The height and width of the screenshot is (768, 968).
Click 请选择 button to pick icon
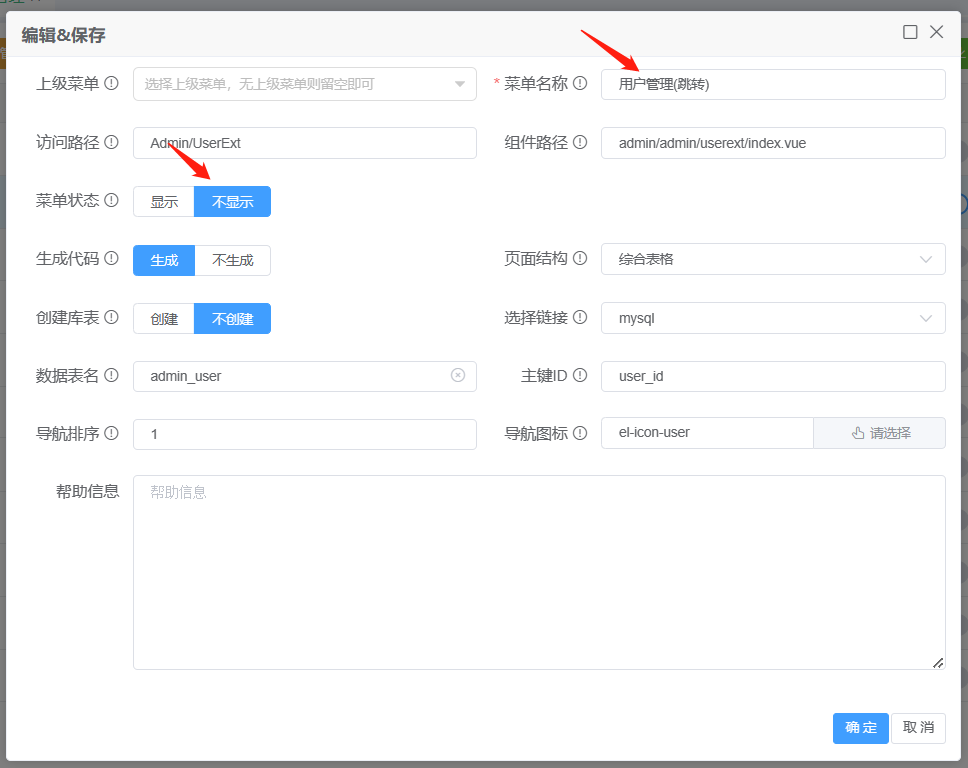880,433
